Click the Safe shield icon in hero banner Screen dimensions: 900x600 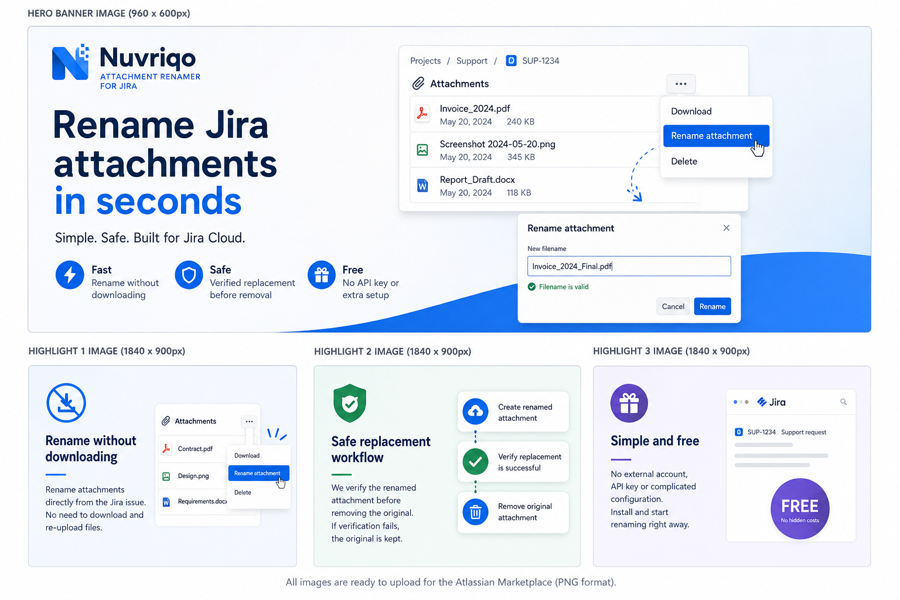189,275
